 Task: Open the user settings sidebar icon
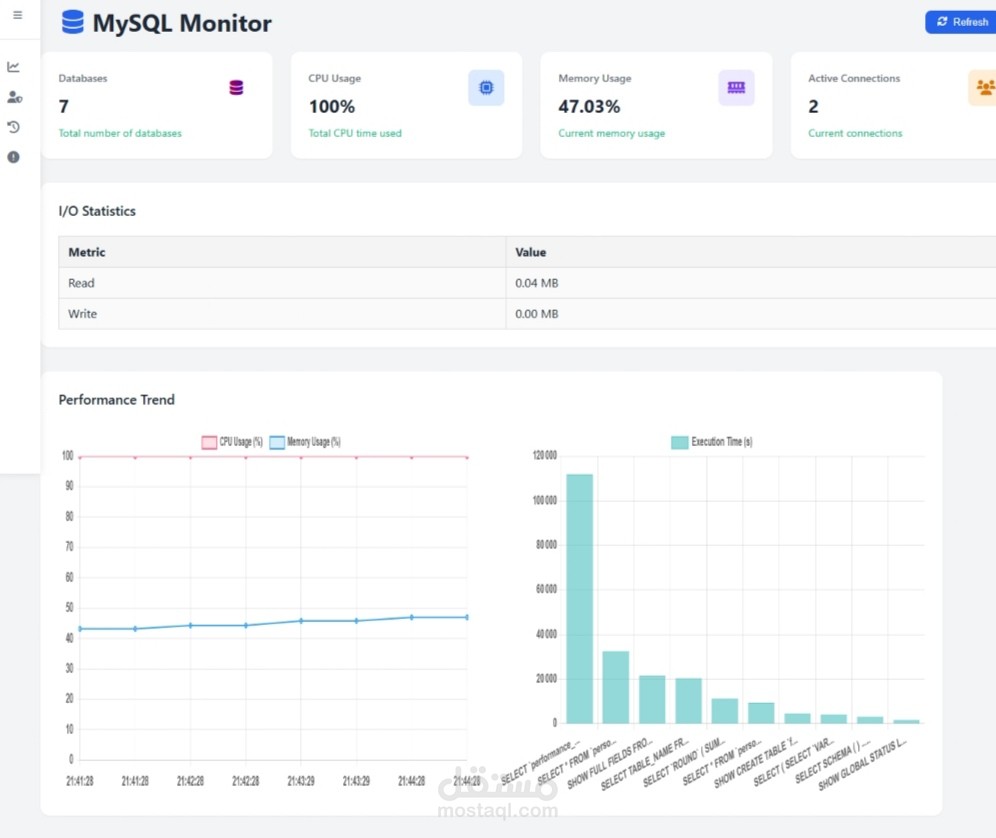pos(14,97)
